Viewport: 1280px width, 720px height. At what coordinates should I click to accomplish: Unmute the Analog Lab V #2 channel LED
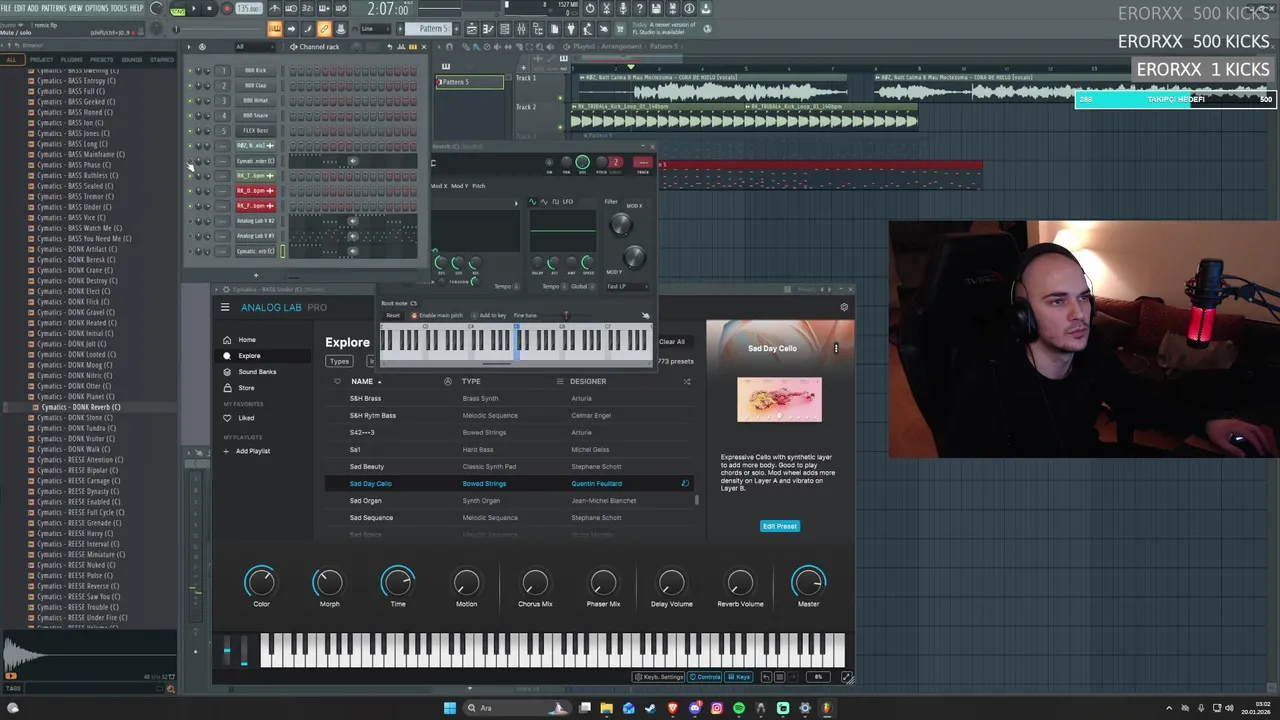point(190,221)
